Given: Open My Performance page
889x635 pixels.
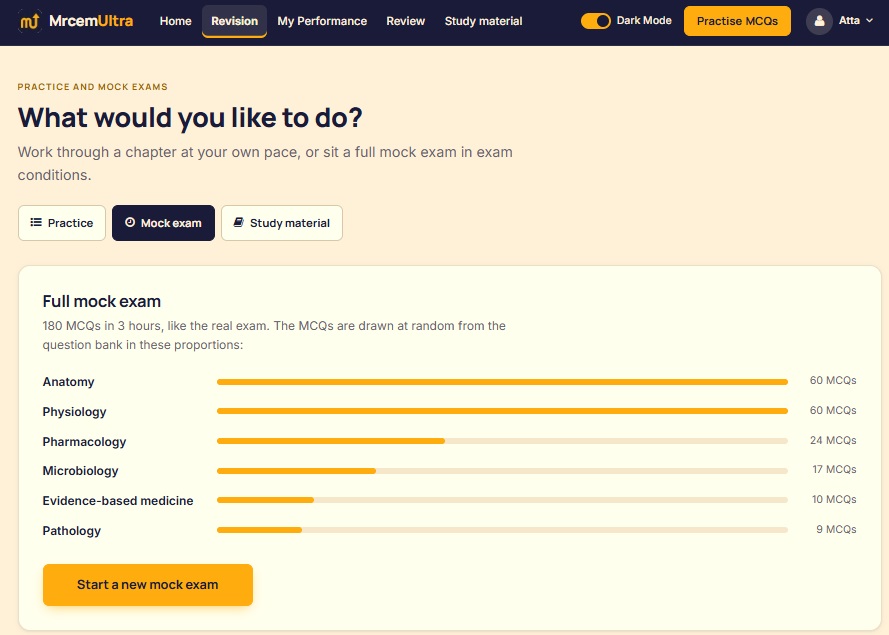Looking at the screenshot, I should (322, 21).
